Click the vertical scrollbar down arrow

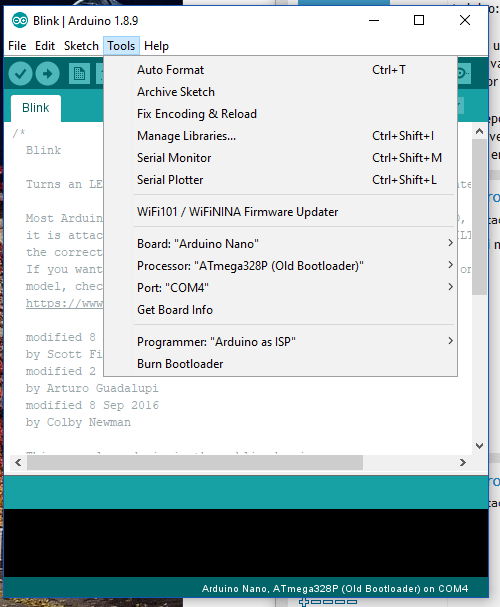479,446
